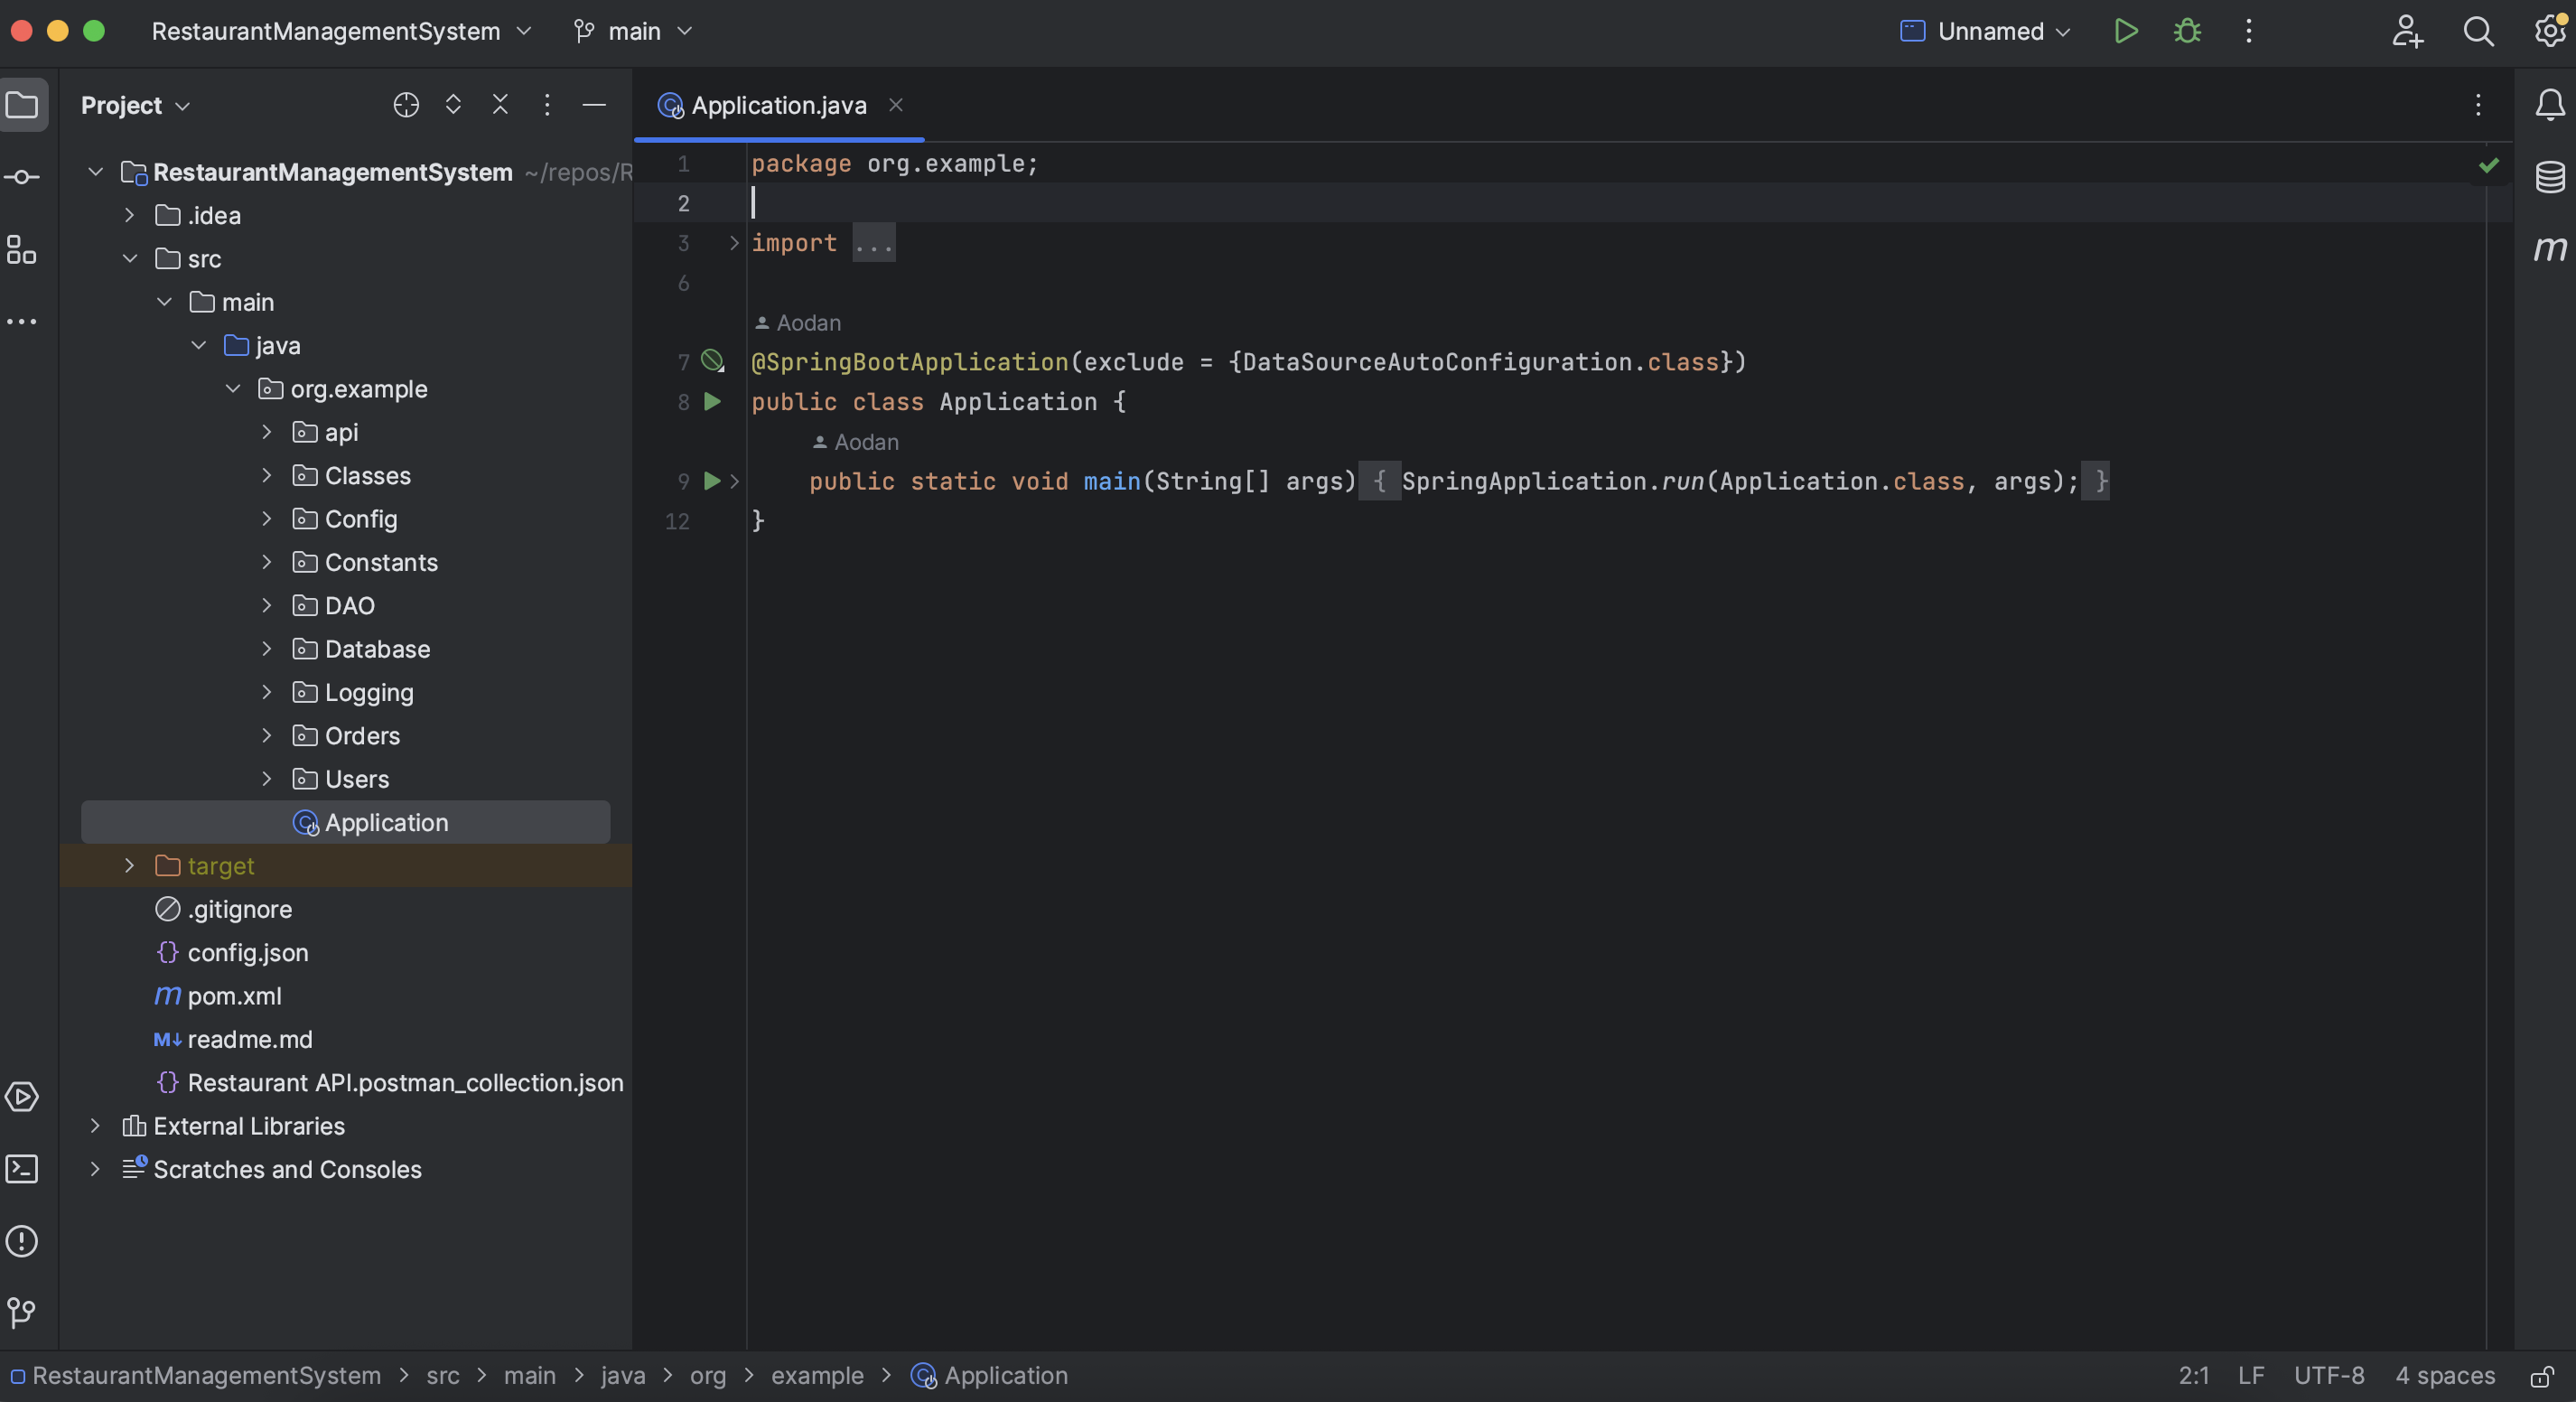Open the Database tool window
2576x1402 pixels.
coord(2549,177)
